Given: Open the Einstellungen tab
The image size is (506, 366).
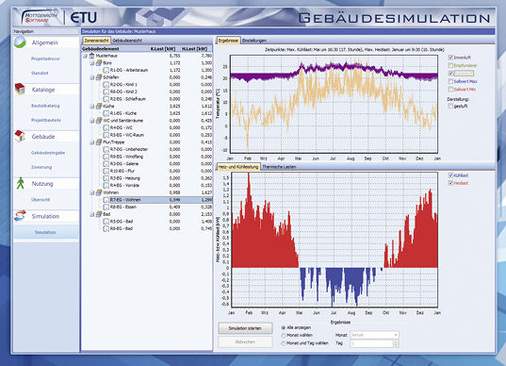Looking at the screenshot, I should [254, 41].
